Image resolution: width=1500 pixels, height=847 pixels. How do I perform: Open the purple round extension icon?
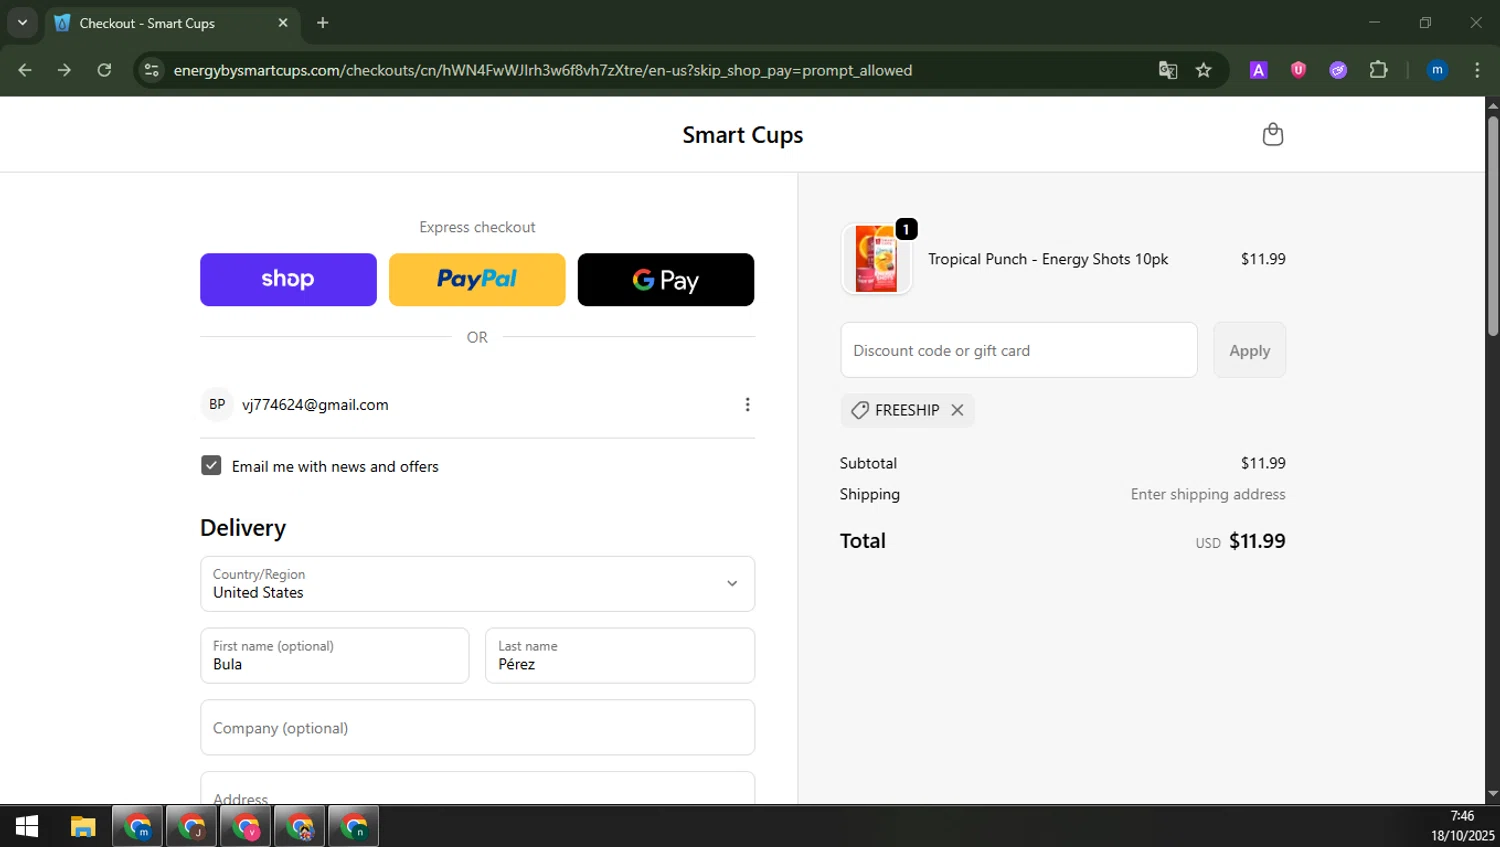[x=1338, y=70]
